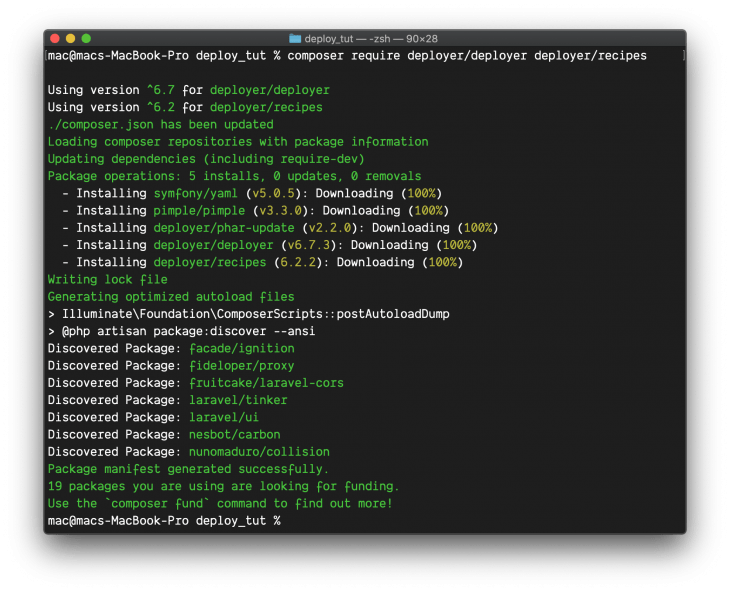Click fruitcake/laravel-cors discovered package

coord(266,383)
